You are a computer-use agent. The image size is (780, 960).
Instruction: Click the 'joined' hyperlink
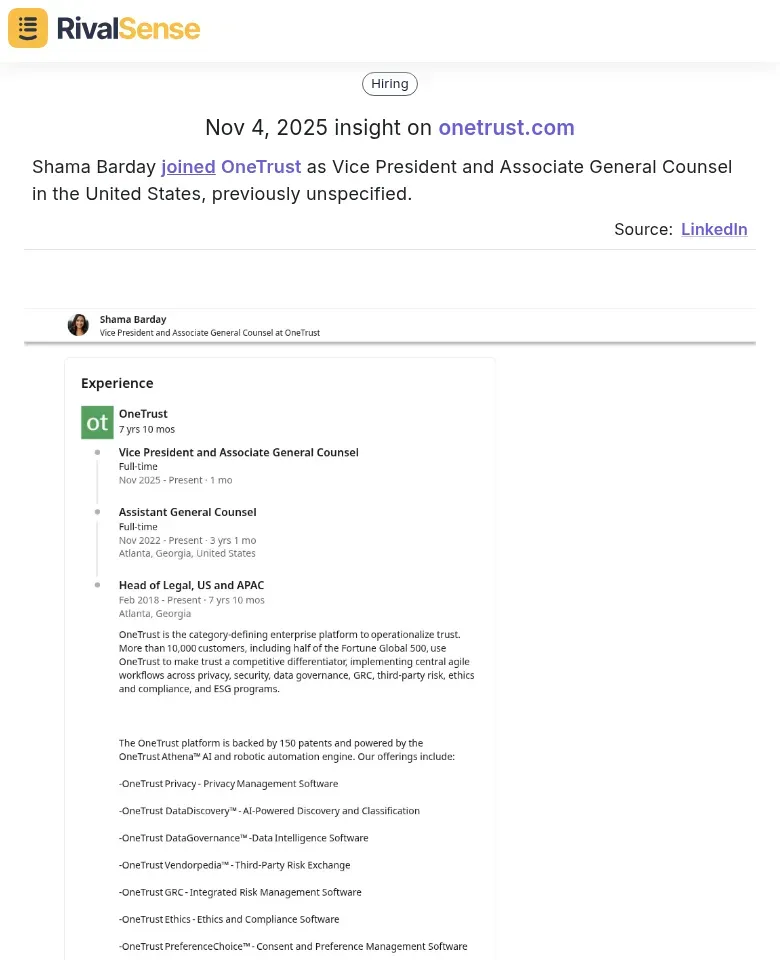pyautogui.click(x=188, y=167)
